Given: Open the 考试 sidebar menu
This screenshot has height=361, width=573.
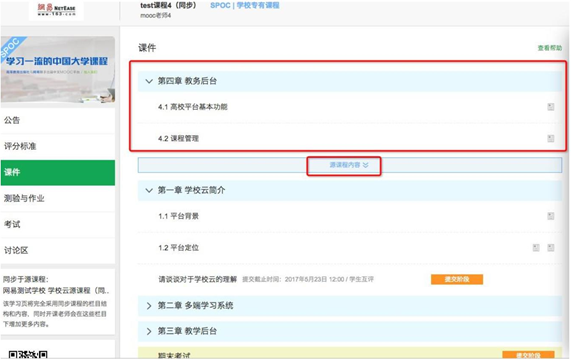Looking at the screenshot, I should coord(58,224).
